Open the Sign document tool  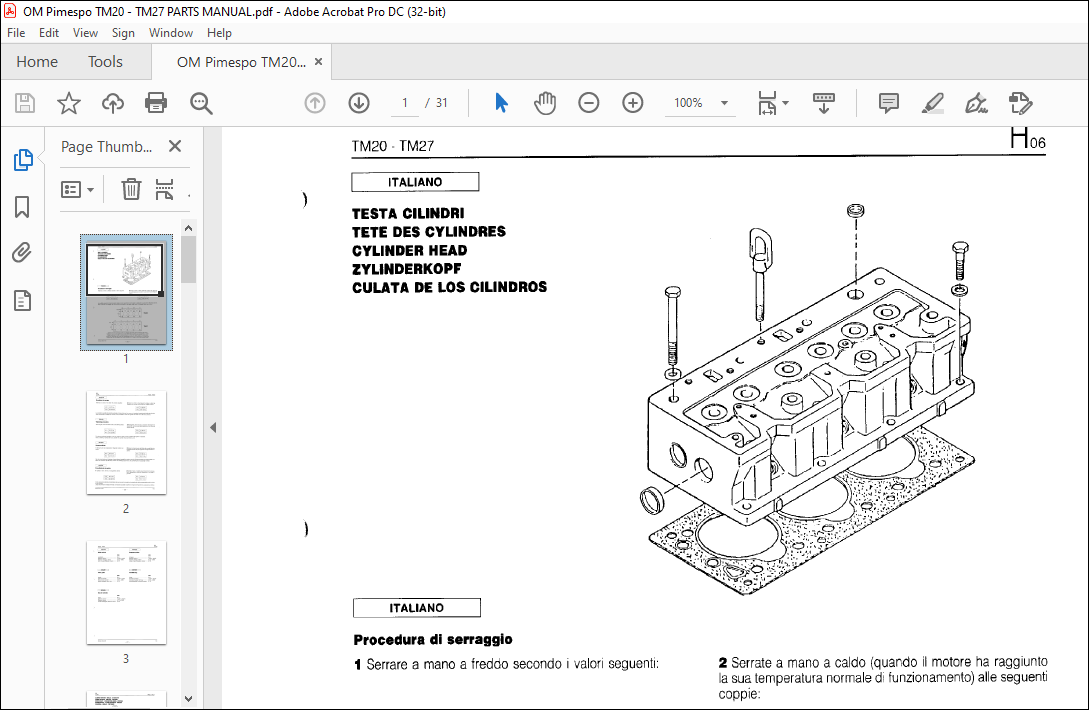coord(976,103)
